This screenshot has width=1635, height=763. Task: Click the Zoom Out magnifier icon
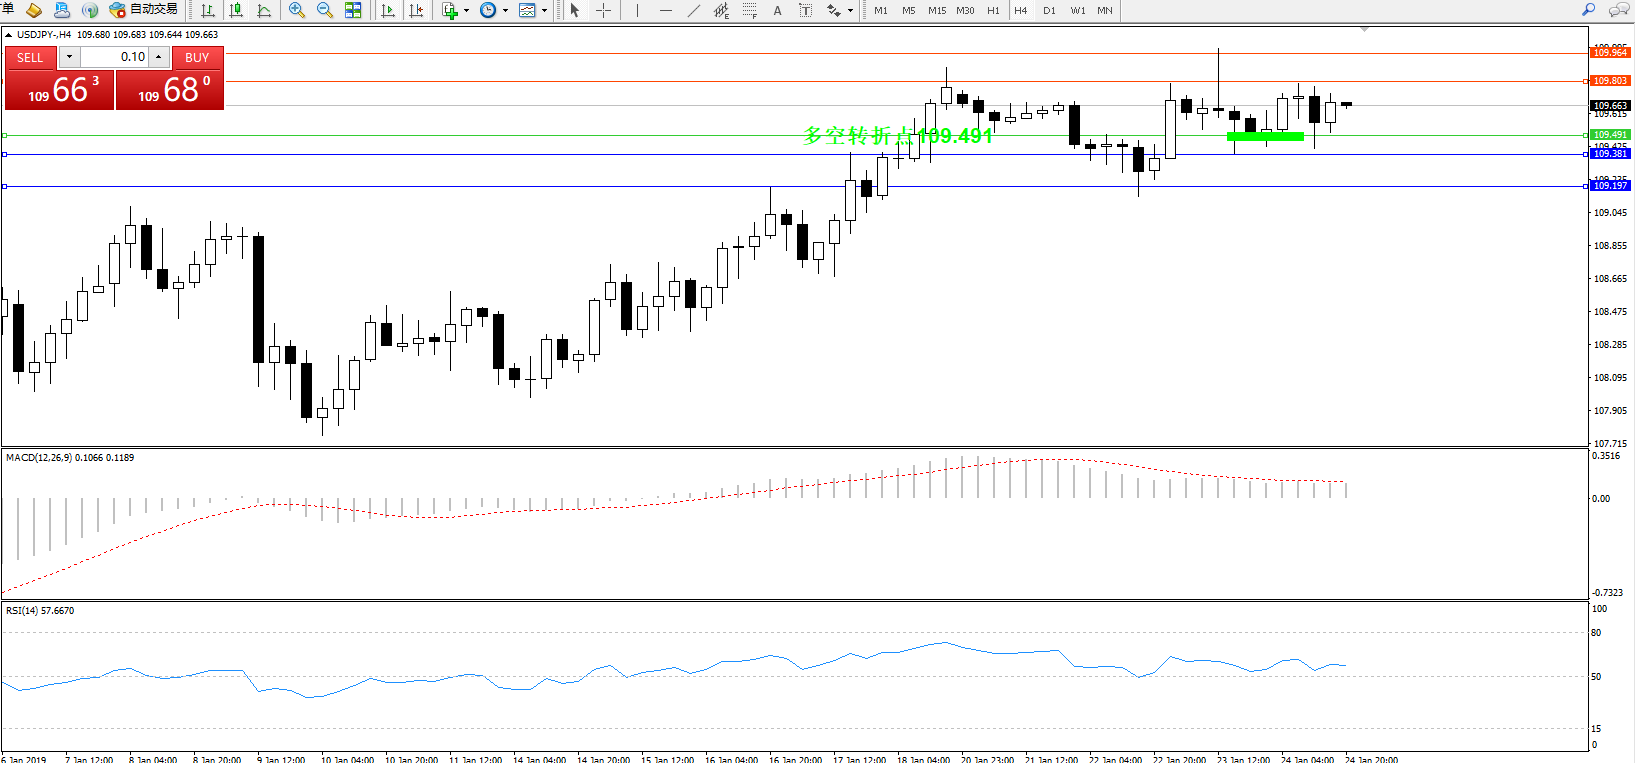click(325, 10)
